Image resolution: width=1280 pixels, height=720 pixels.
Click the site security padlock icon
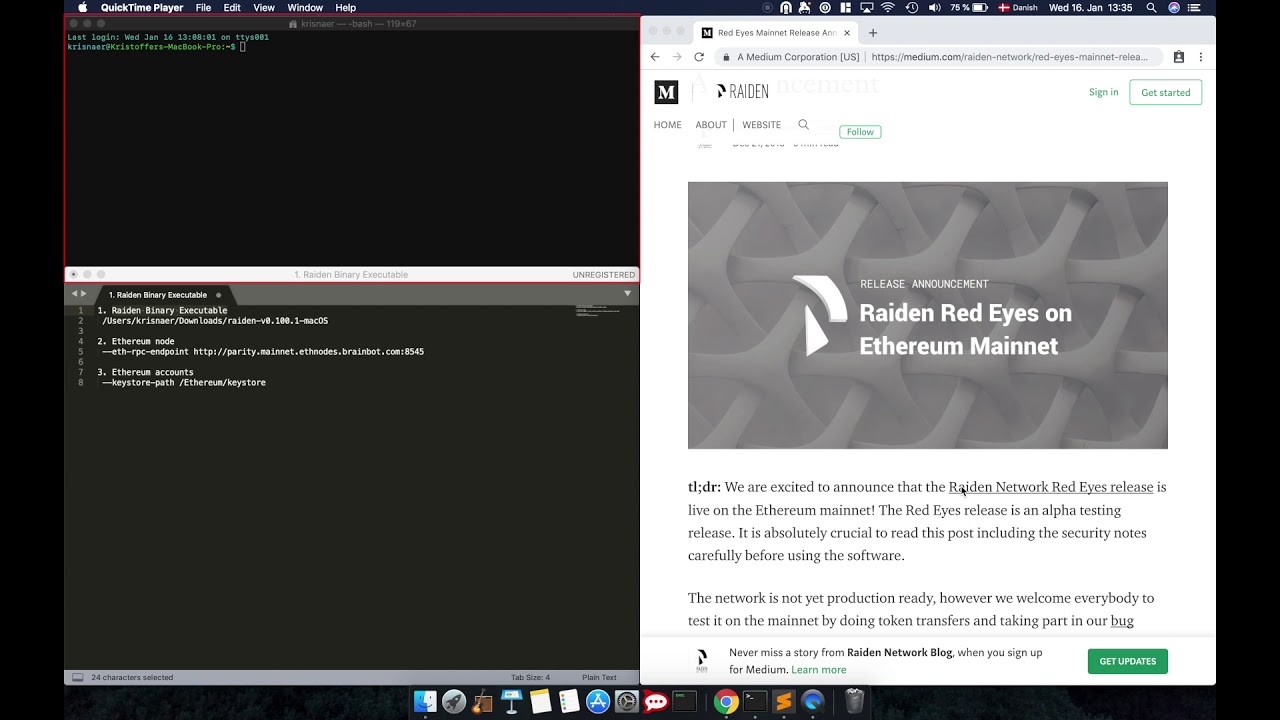click(x=727, y=57)
